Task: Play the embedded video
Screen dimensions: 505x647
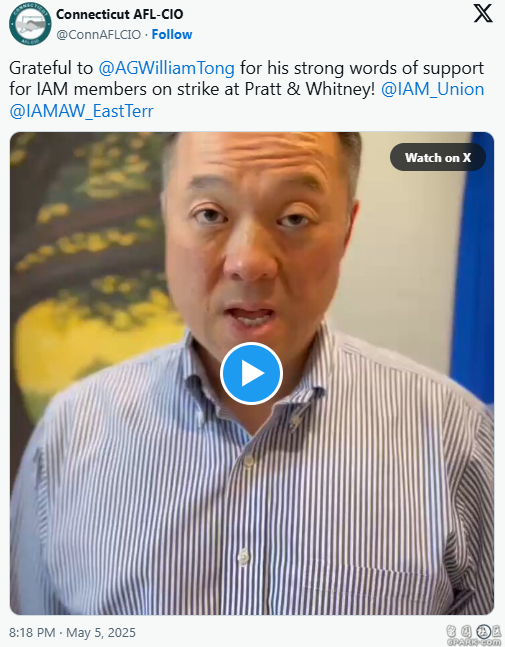Action: 251,373
